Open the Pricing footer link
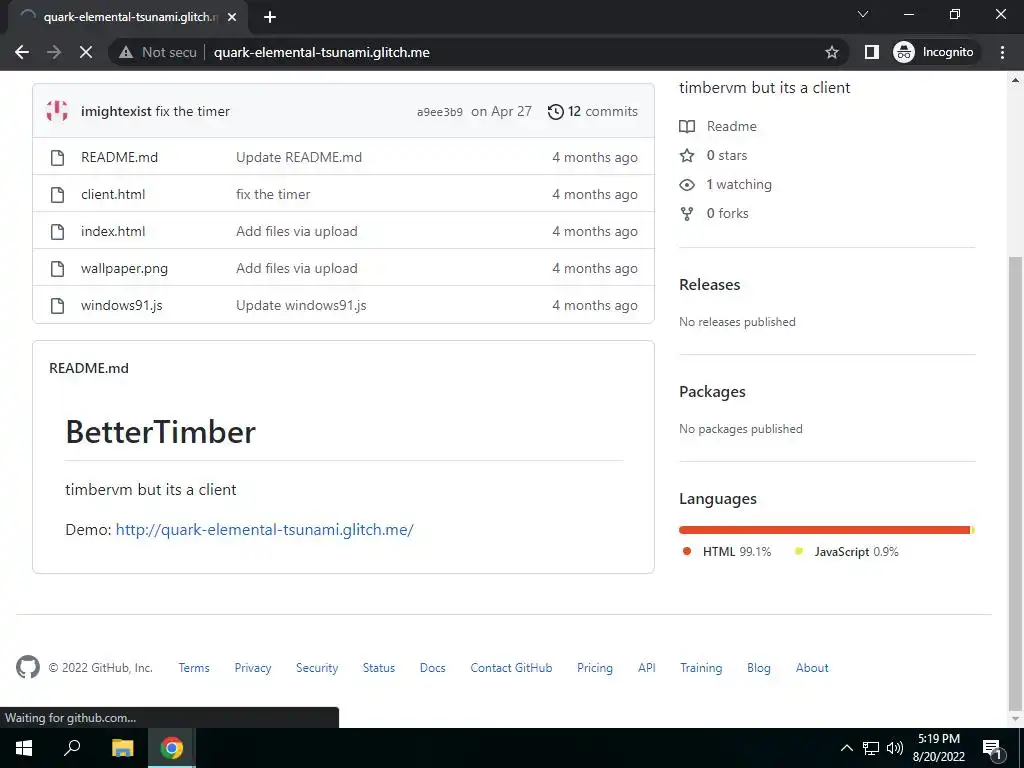Viewport: 1024px width, 768px height. pyautogui.click(x=595, y=668)
